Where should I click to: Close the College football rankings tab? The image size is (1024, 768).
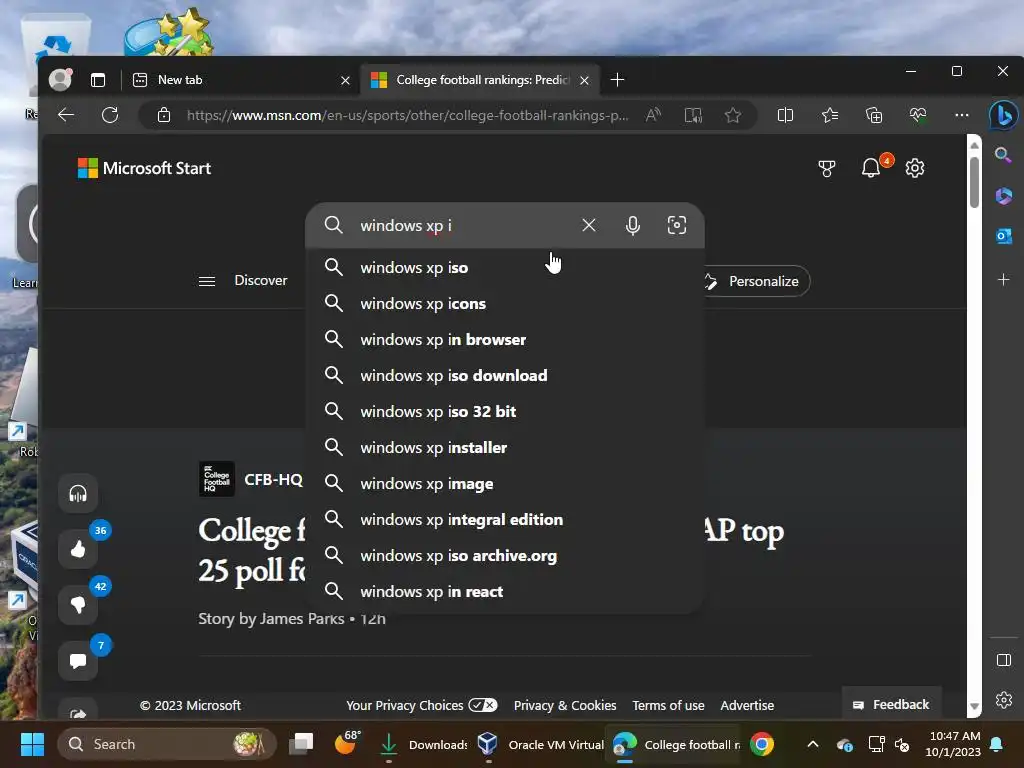(584, 80)
